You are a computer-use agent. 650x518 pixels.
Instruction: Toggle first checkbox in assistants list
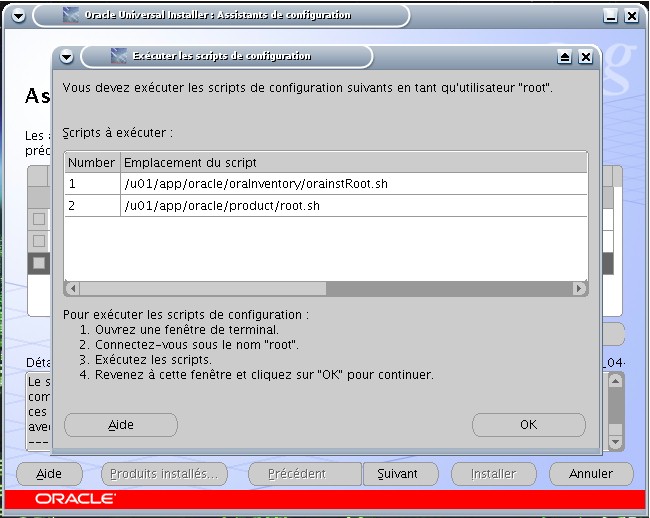(39, 219)
